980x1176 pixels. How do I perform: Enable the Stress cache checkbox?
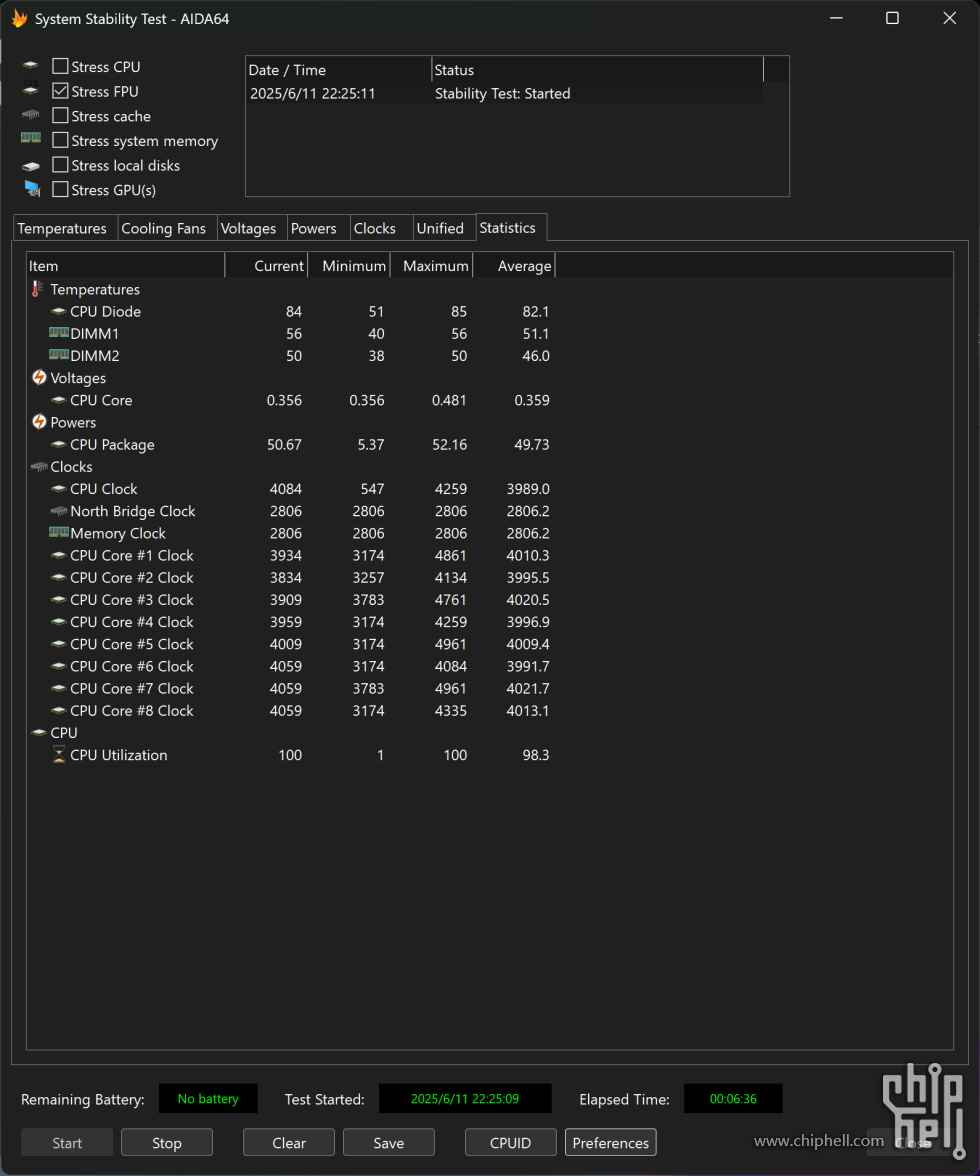click(60, 116)
